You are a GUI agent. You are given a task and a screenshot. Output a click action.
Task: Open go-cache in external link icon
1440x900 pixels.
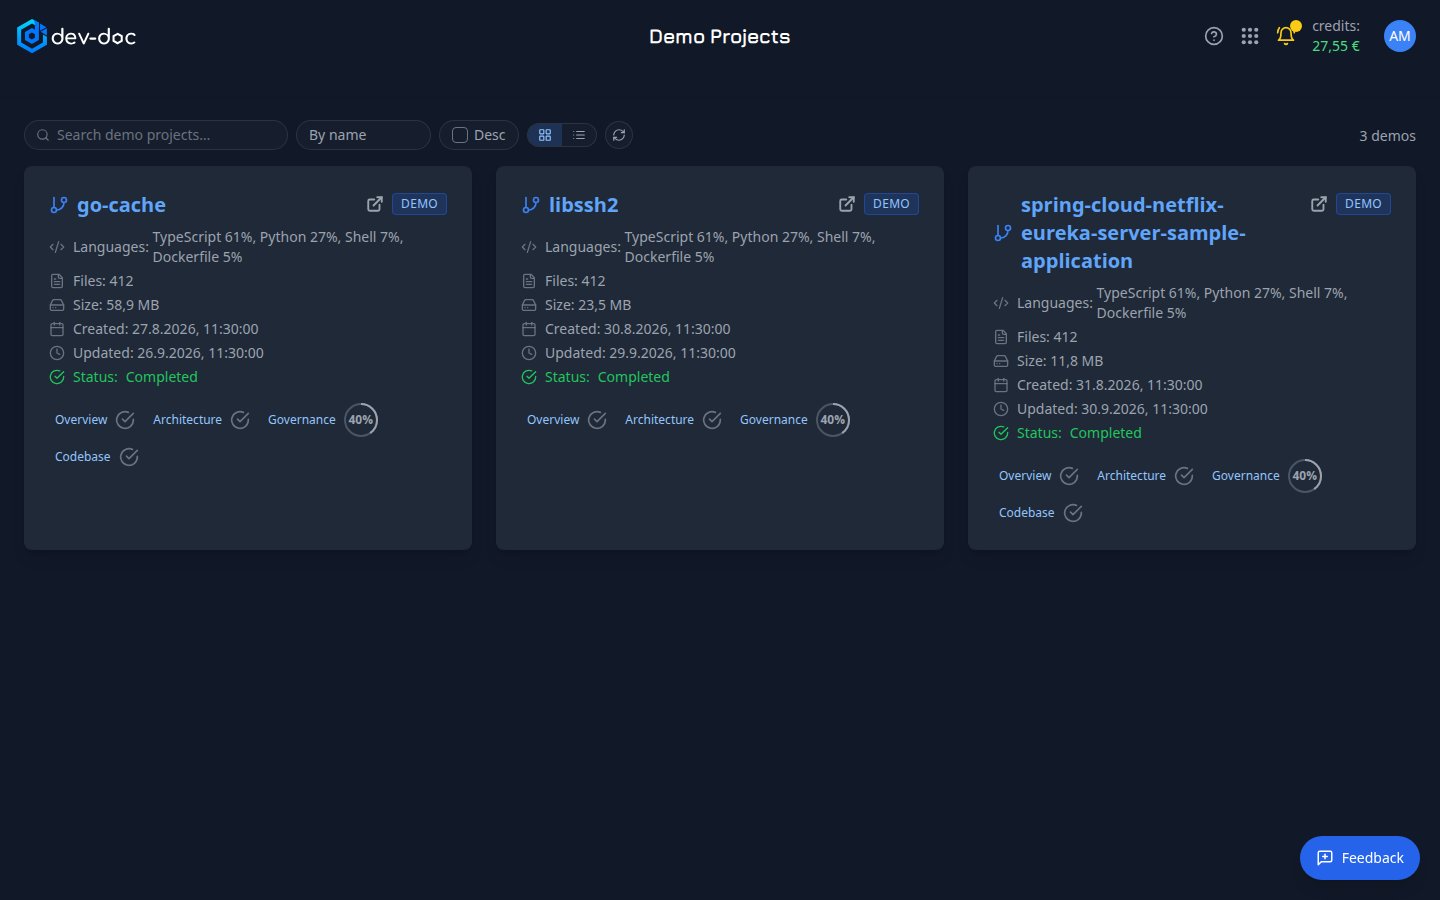pyautogui.click(x=375, y=204)
